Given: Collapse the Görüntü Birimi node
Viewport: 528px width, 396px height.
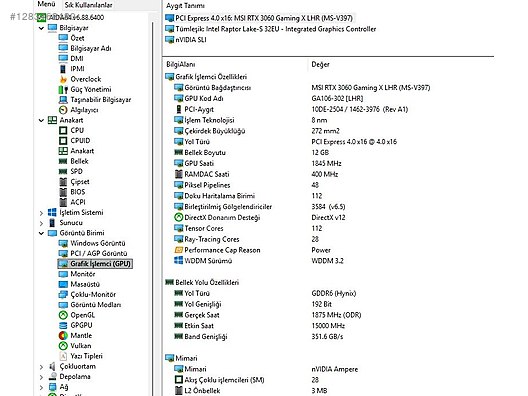Looking at the screenshot, I should tap(41, 233).
